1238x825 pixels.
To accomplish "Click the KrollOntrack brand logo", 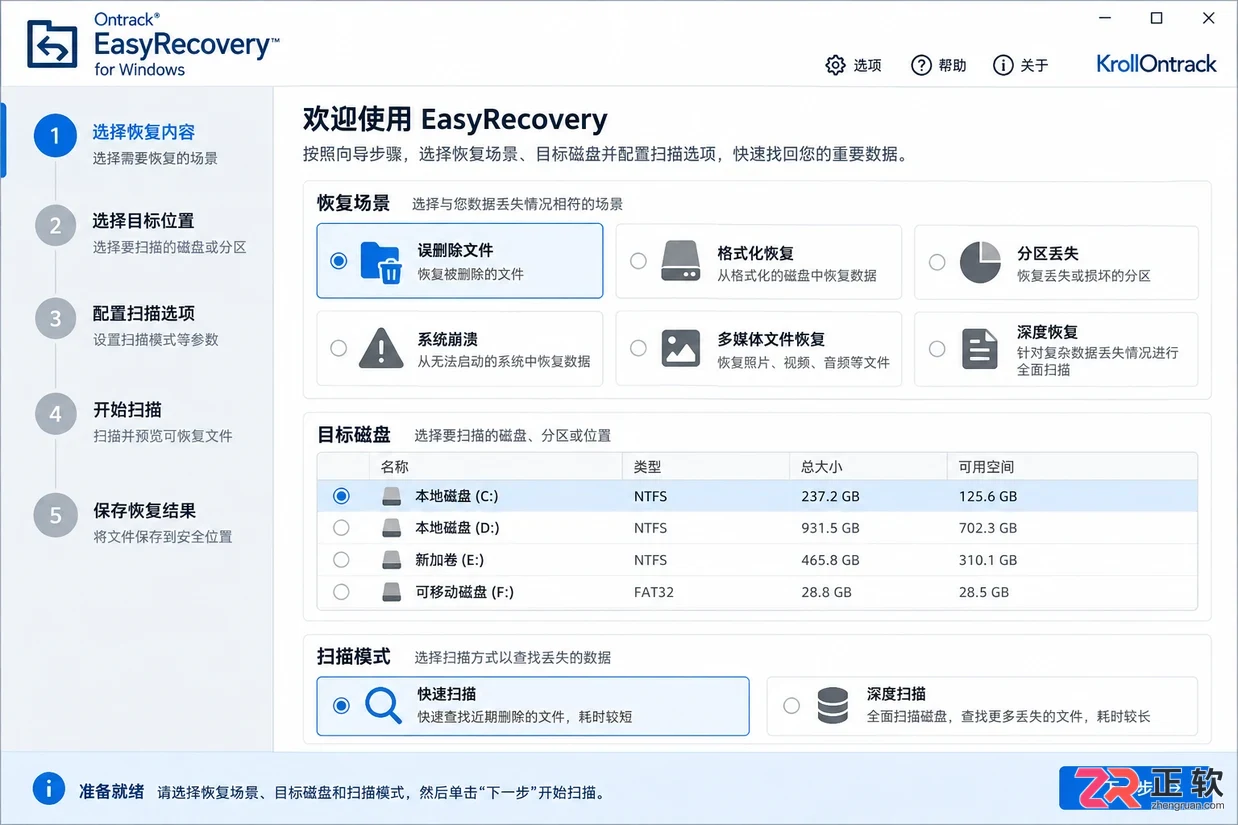I will pyautogui.click(x=1156, y=64).
